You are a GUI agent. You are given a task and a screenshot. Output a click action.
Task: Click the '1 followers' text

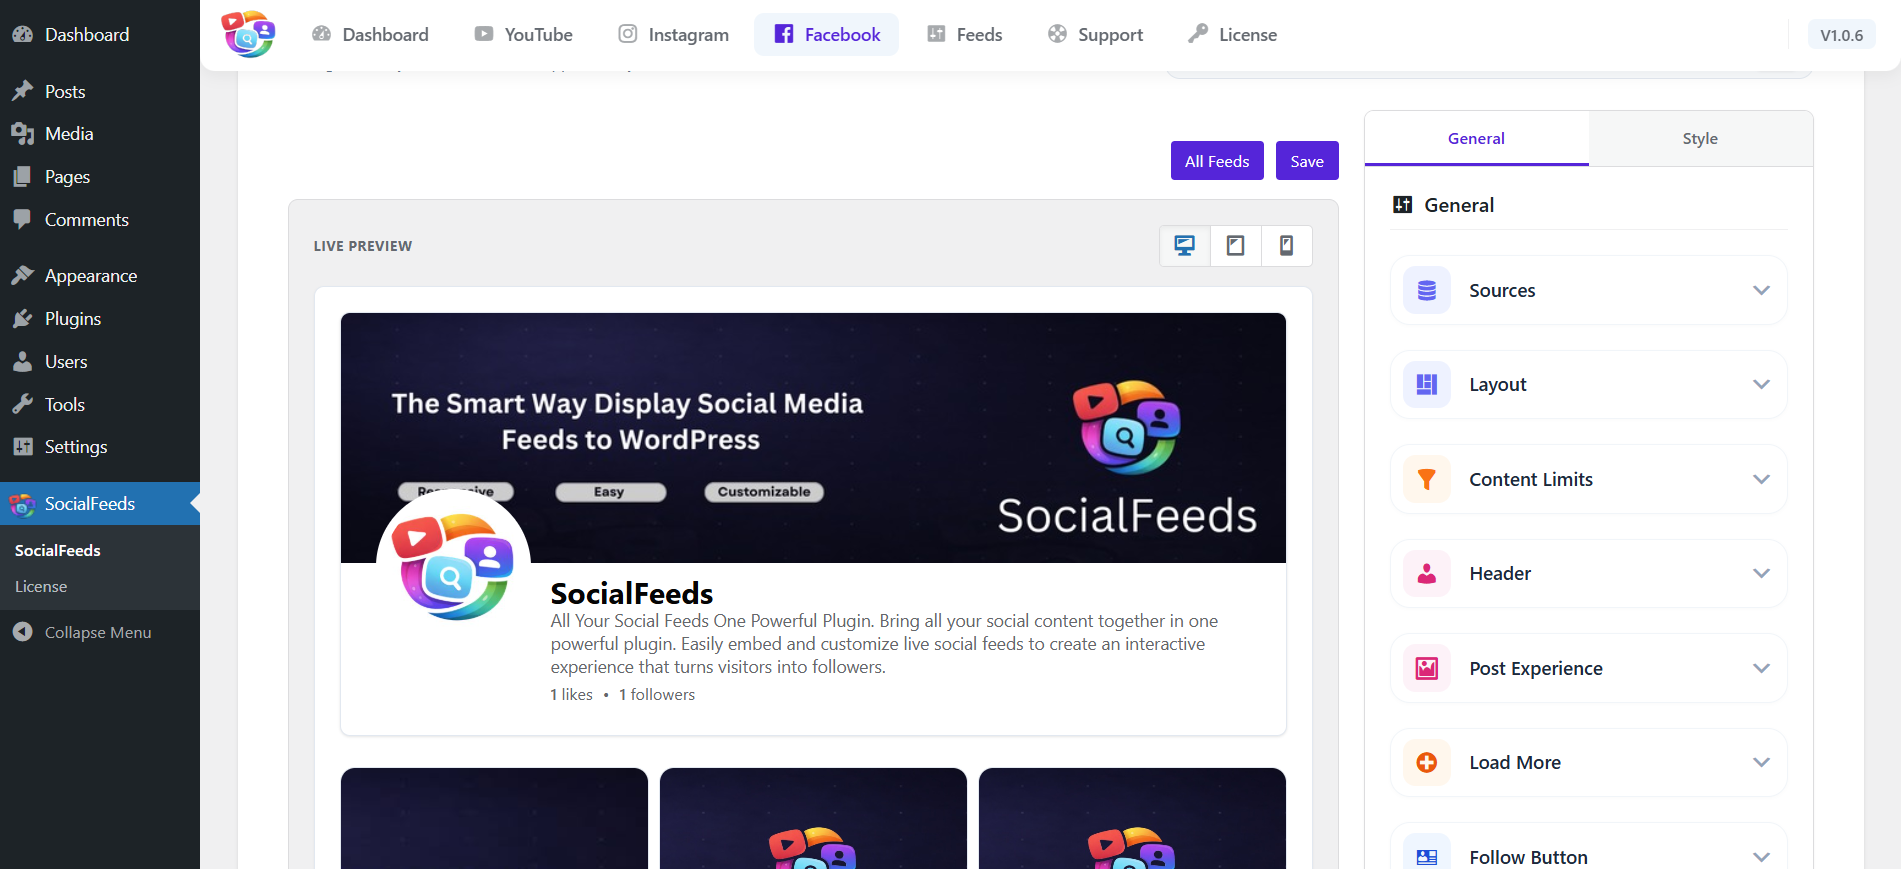[657, 694]
